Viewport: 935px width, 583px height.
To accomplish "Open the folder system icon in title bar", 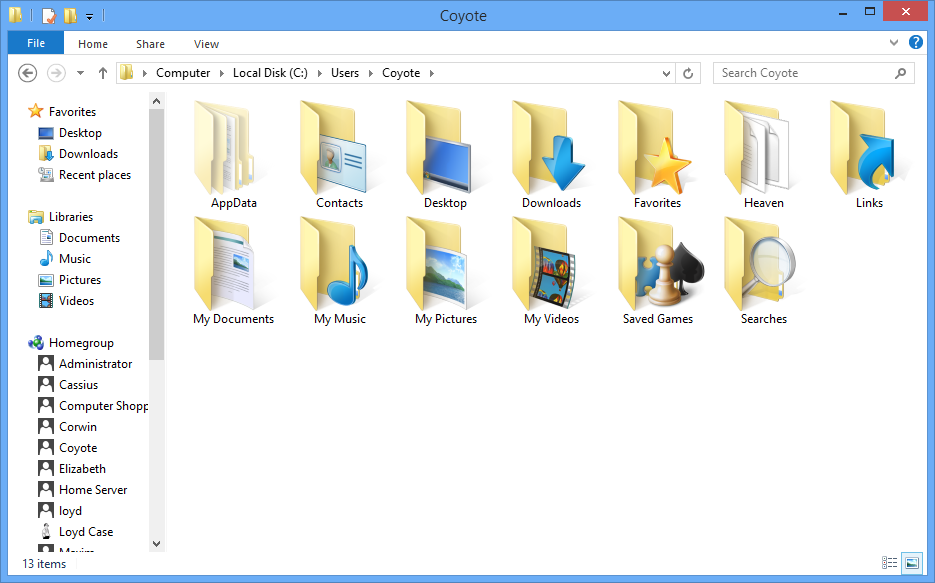I will [16, 14].
